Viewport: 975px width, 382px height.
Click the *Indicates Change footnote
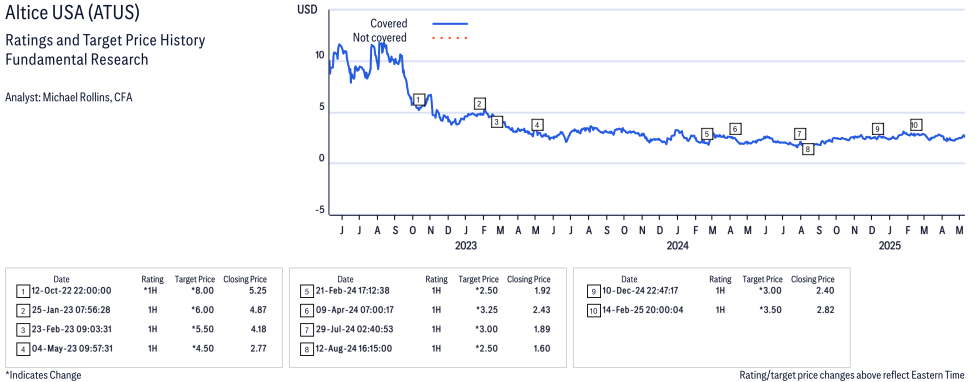[x=43, y=375]
